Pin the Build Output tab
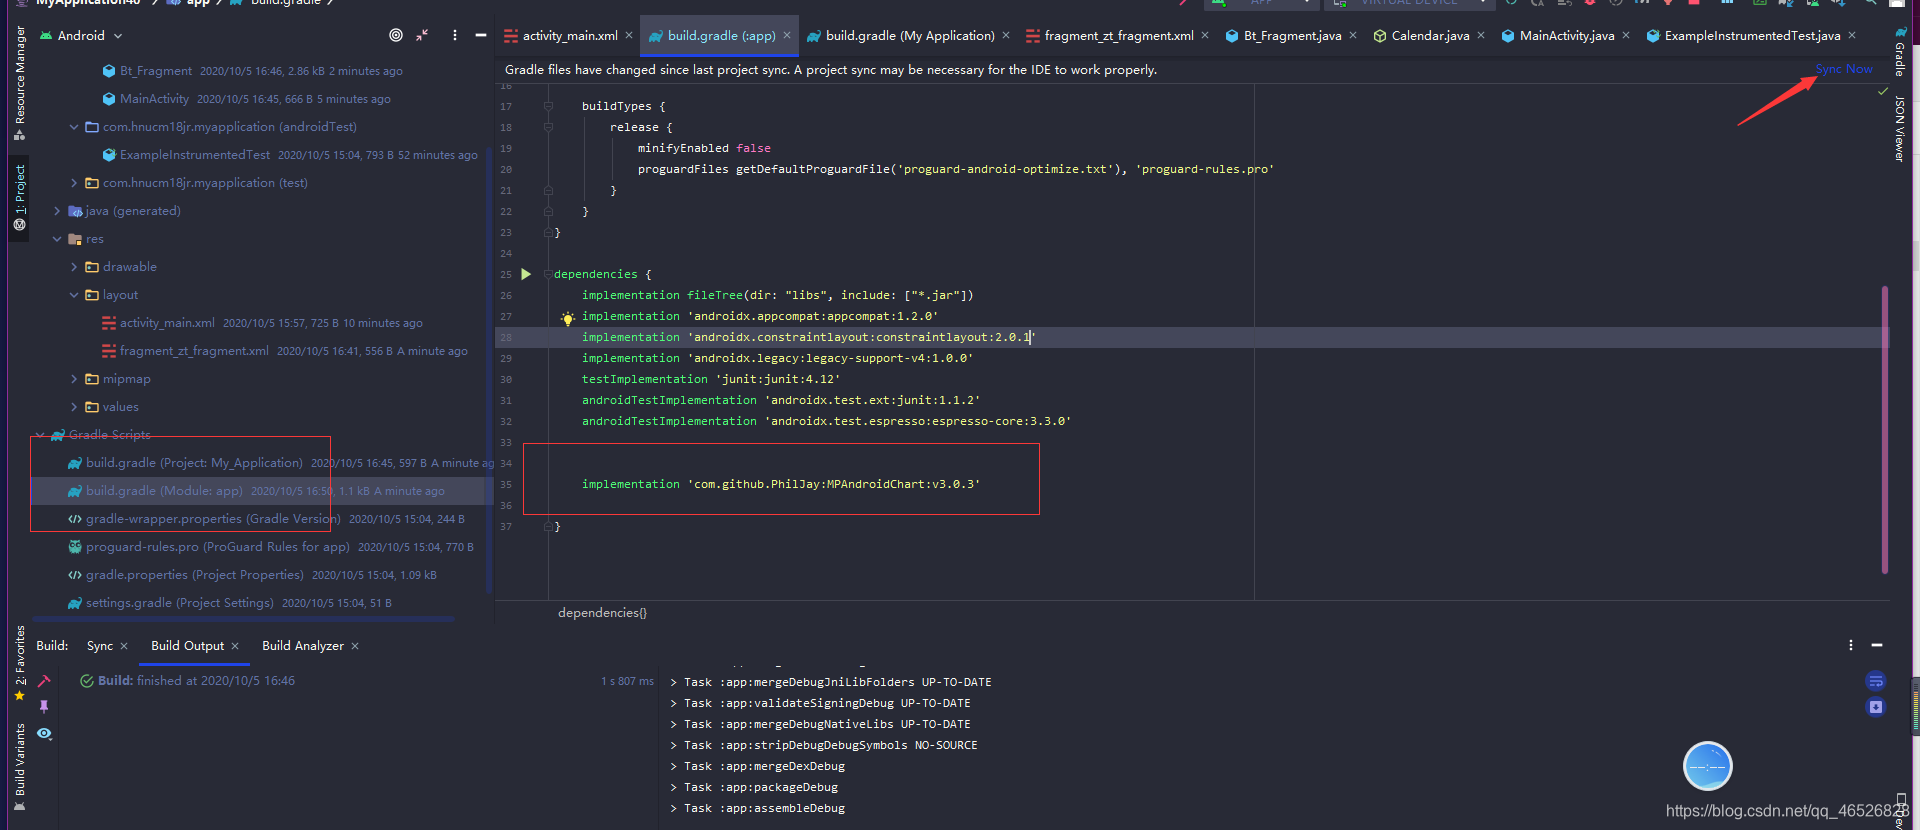 pos(44,707)
